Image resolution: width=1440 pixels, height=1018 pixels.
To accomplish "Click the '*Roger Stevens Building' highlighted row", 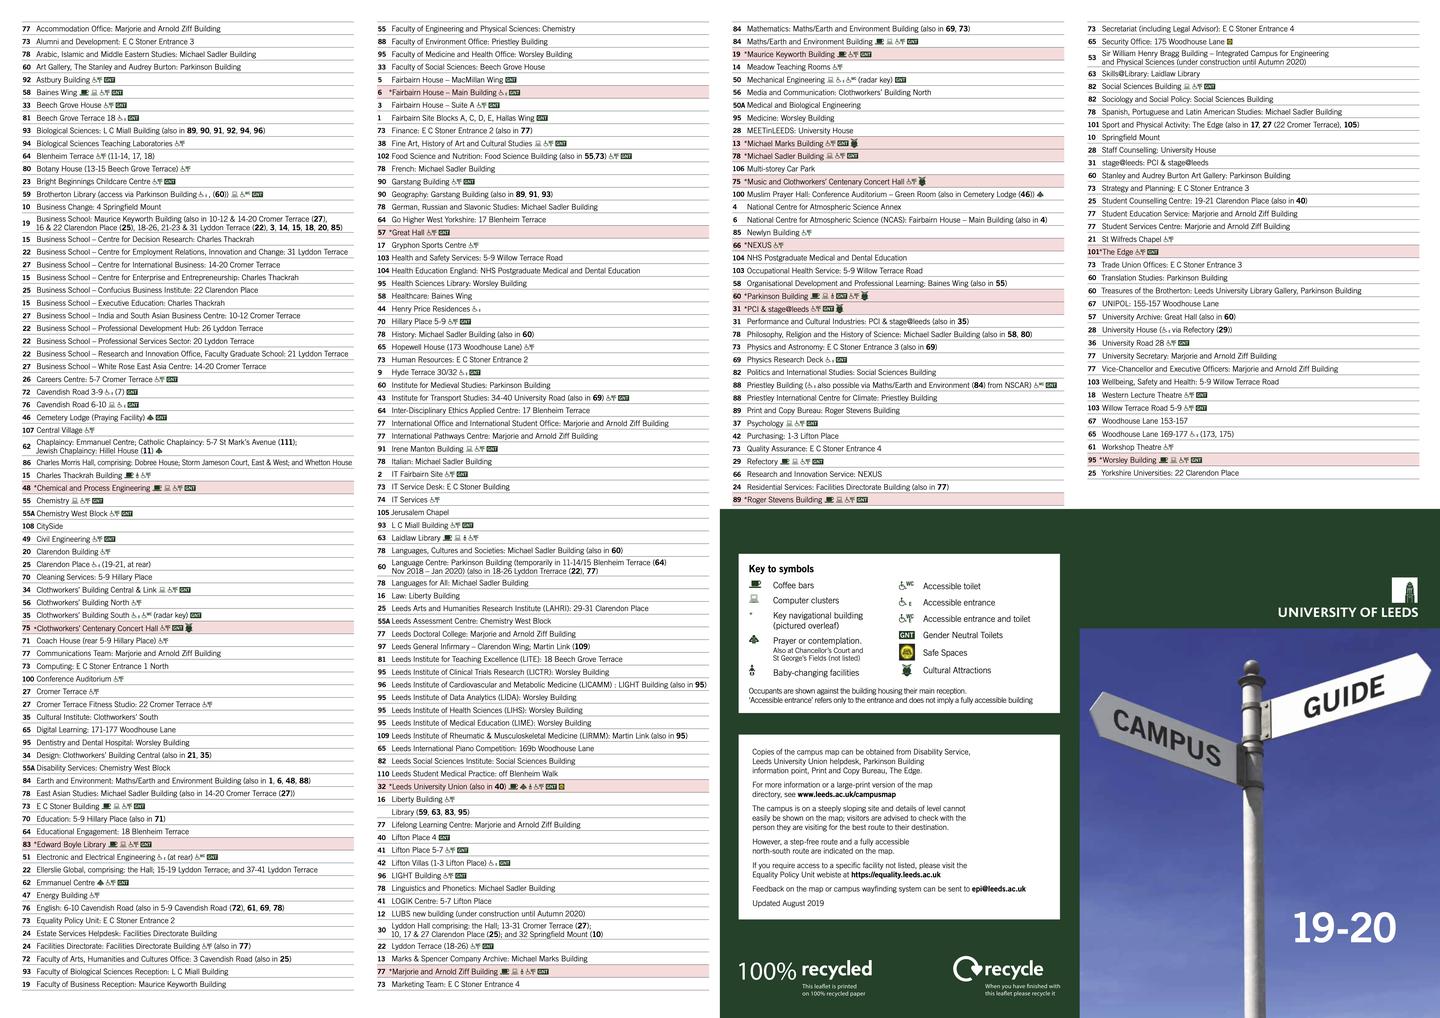I will pyautogui.click(x=897, y=500).
